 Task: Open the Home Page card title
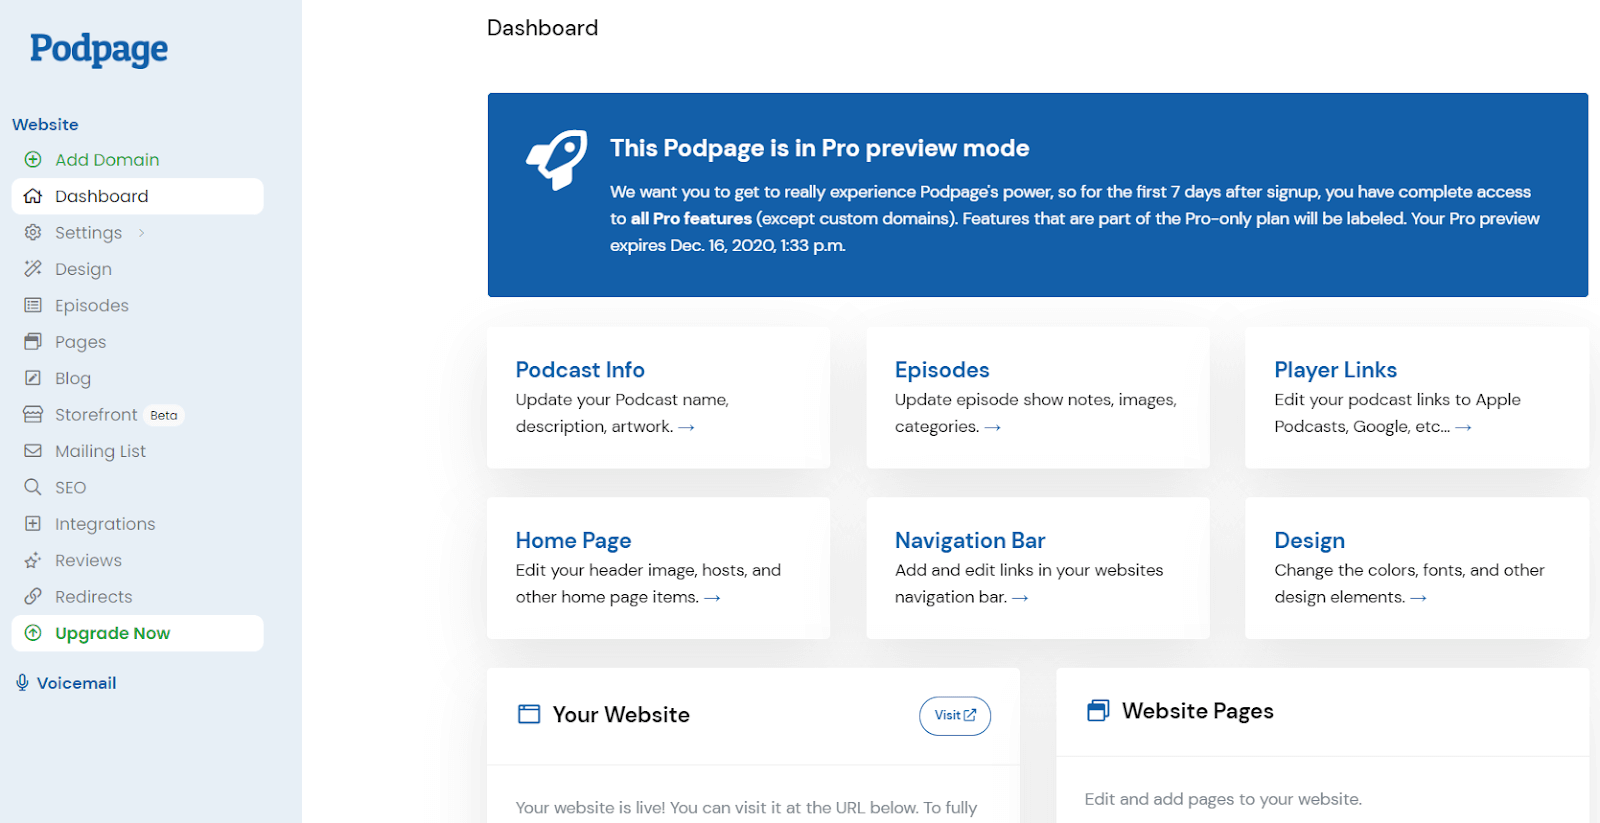pos(573,541)
